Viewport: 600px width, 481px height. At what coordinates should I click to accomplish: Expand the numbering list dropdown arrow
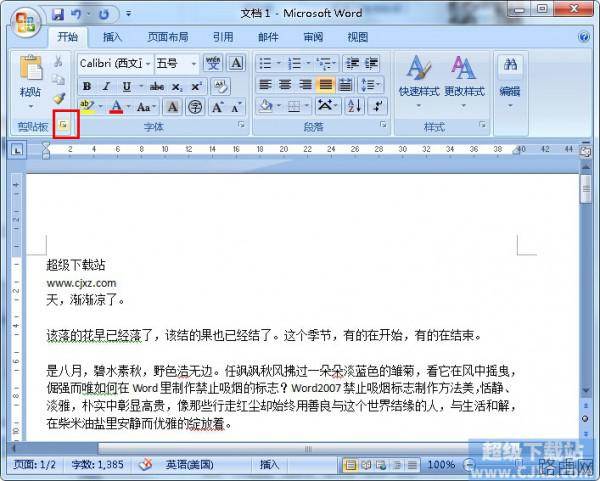(308, 64)
